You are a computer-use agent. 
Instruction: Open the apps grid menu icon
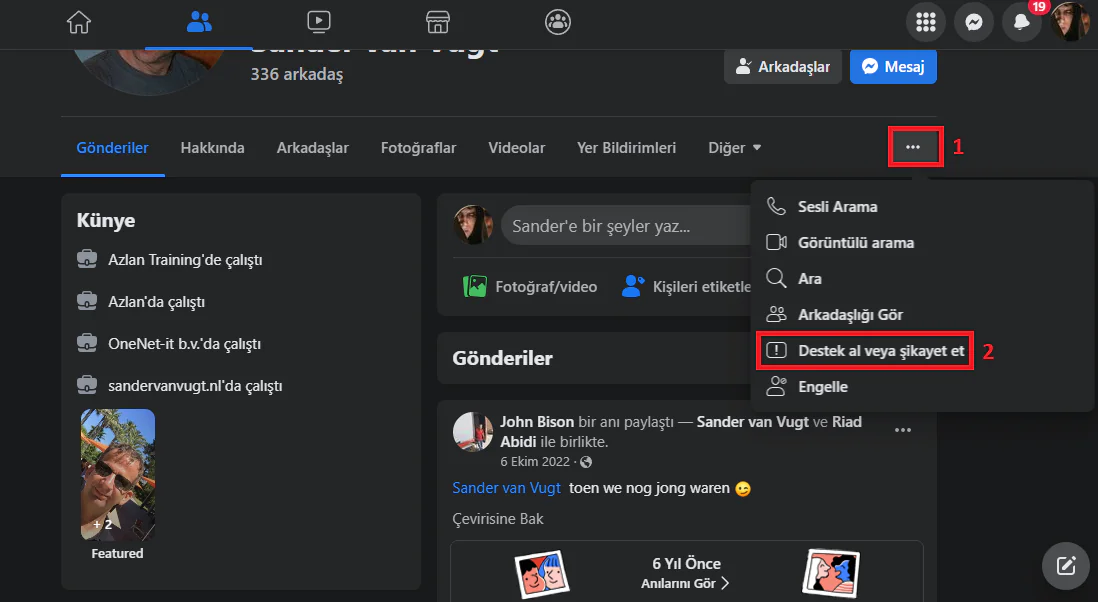[x=925, y=21]
